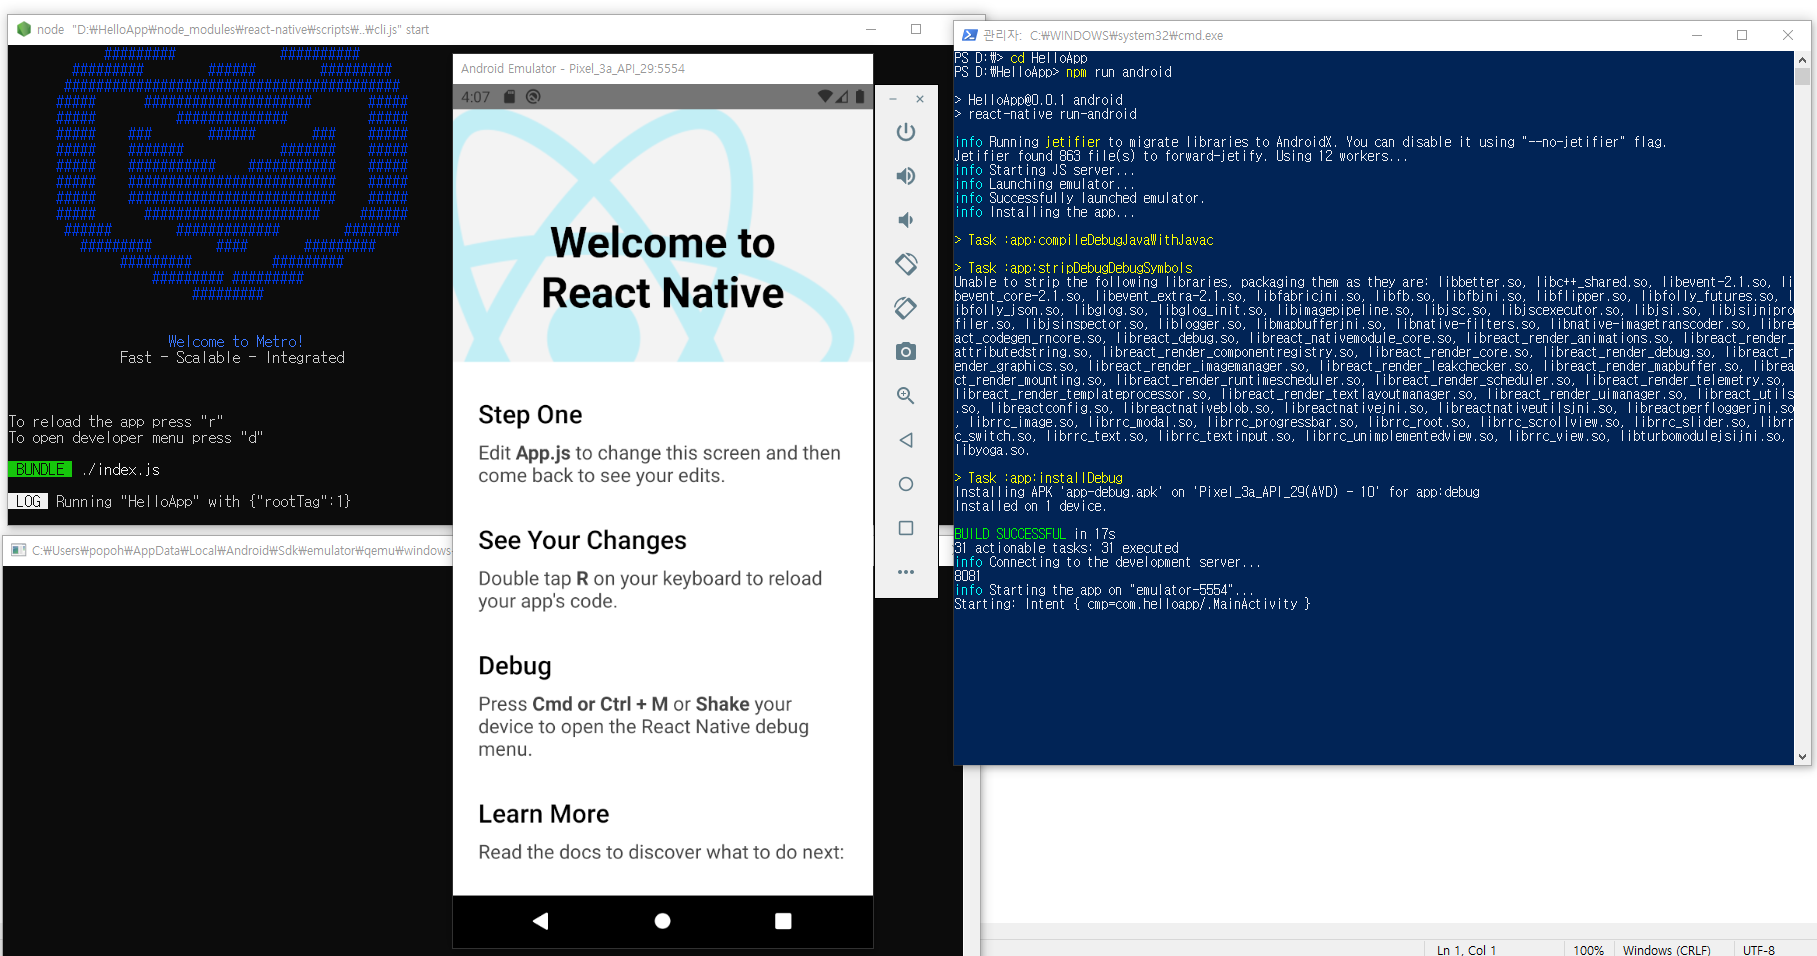Viewport: 1817px width, 956px height.
Task: Click 'npm run android' command line
Action: click(1119, 72)
